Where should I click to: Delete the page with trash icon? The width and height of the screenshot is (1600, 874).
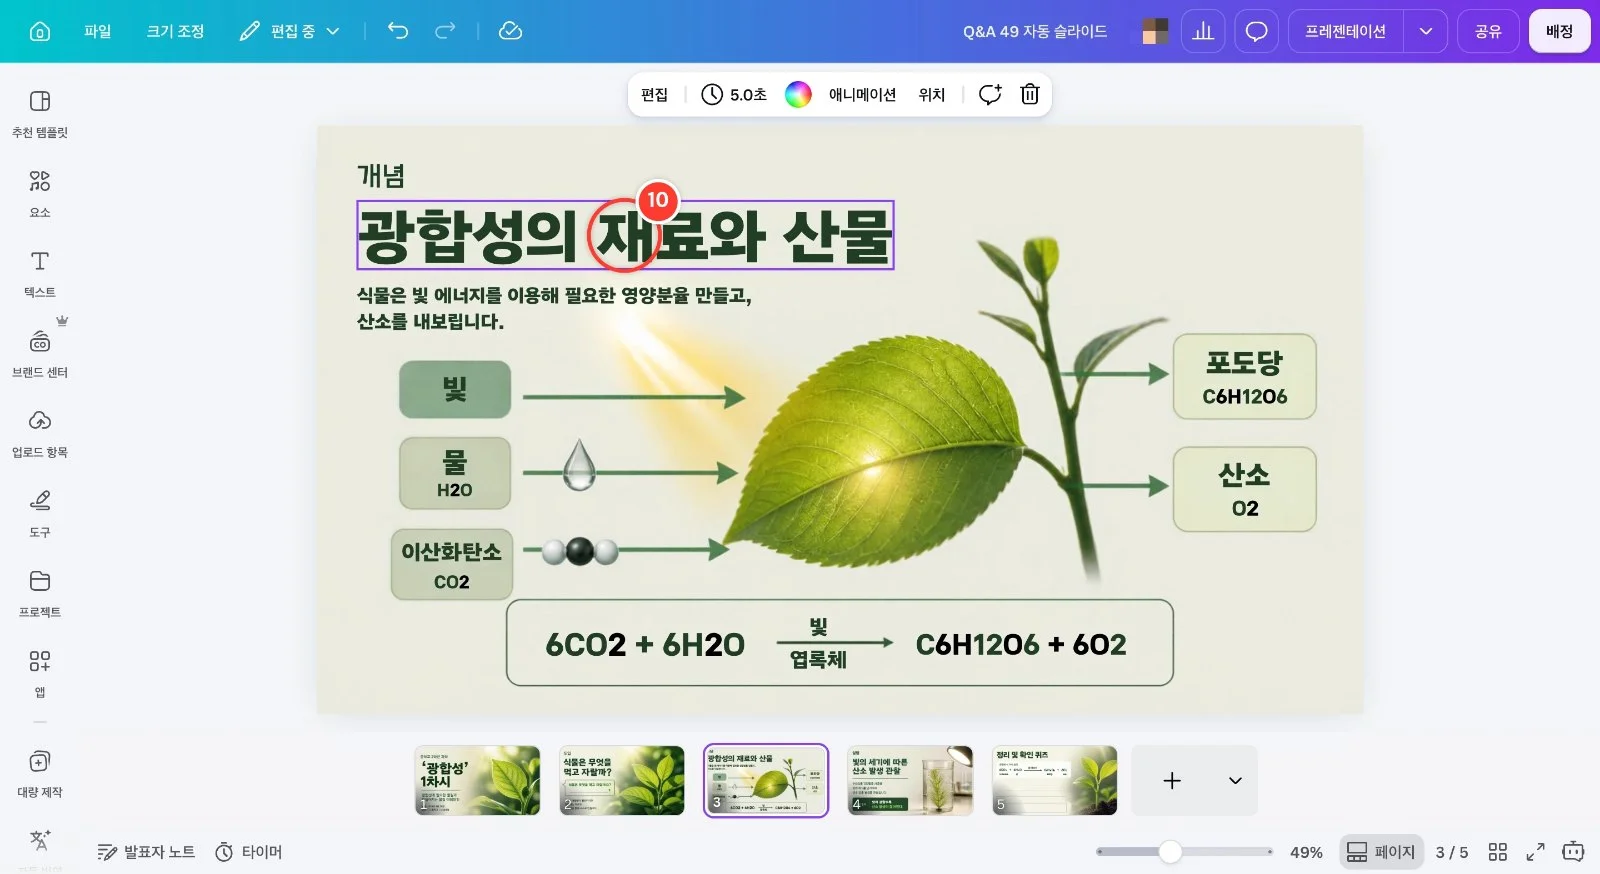(1030, 94)
